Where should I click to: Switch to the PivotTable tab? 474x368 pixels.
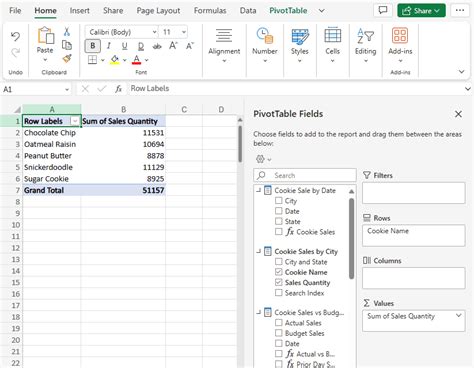click(x=288, y=11)
